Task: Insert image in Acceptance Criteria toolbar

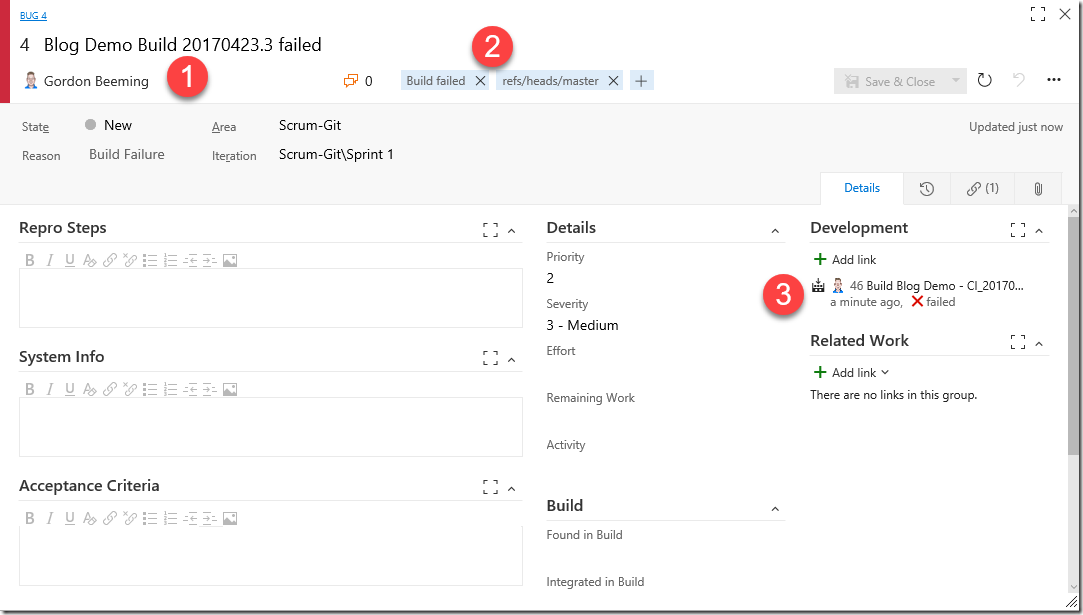Action: pos(230,518)
